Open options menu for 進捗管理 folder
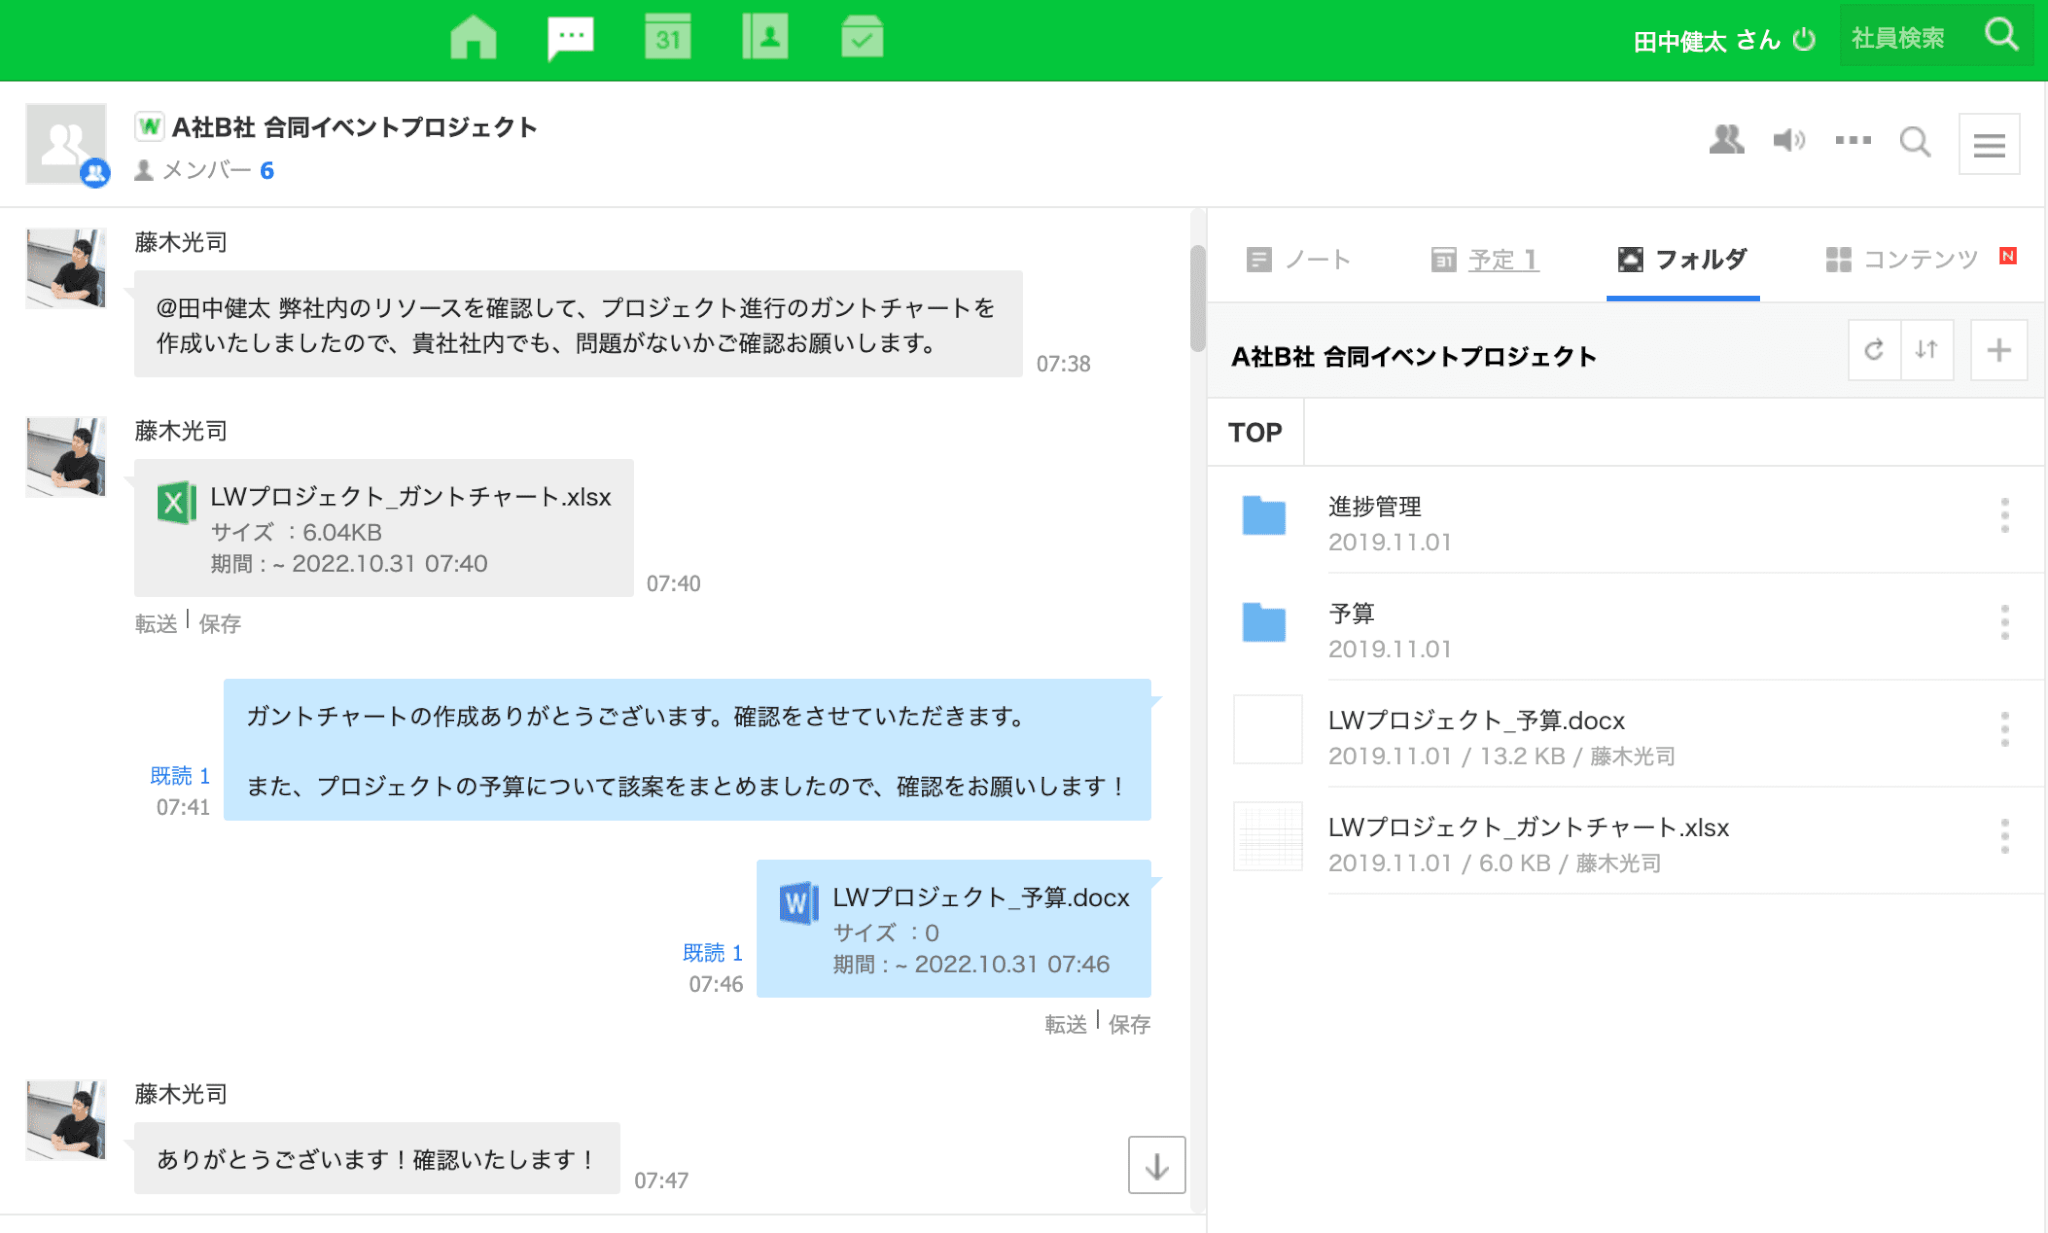 [x=2004, y=516]
